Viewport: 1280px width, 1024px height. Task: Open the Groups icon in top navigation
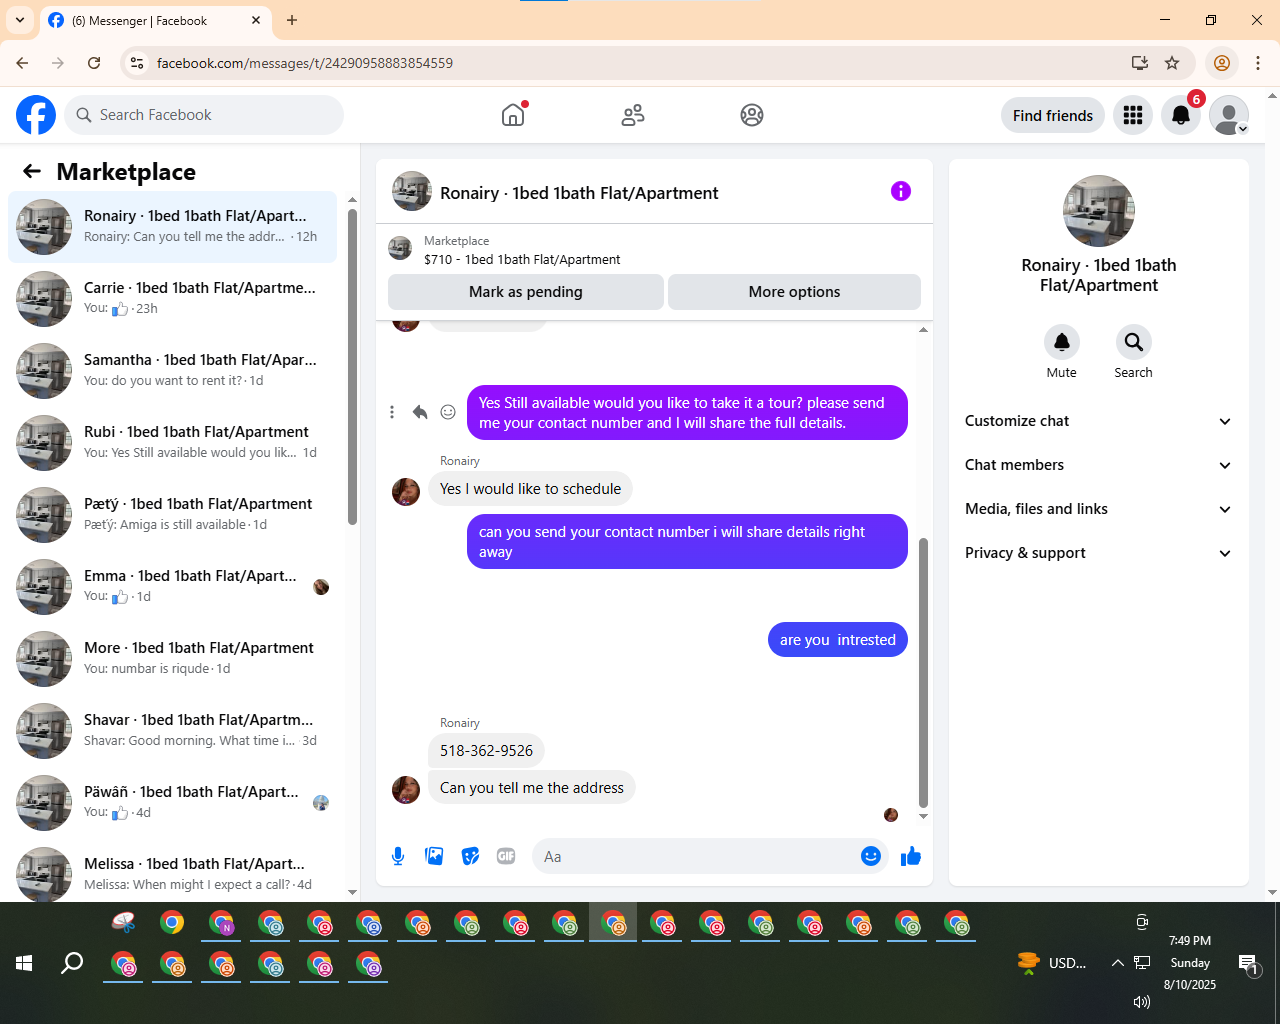[752, 115]
